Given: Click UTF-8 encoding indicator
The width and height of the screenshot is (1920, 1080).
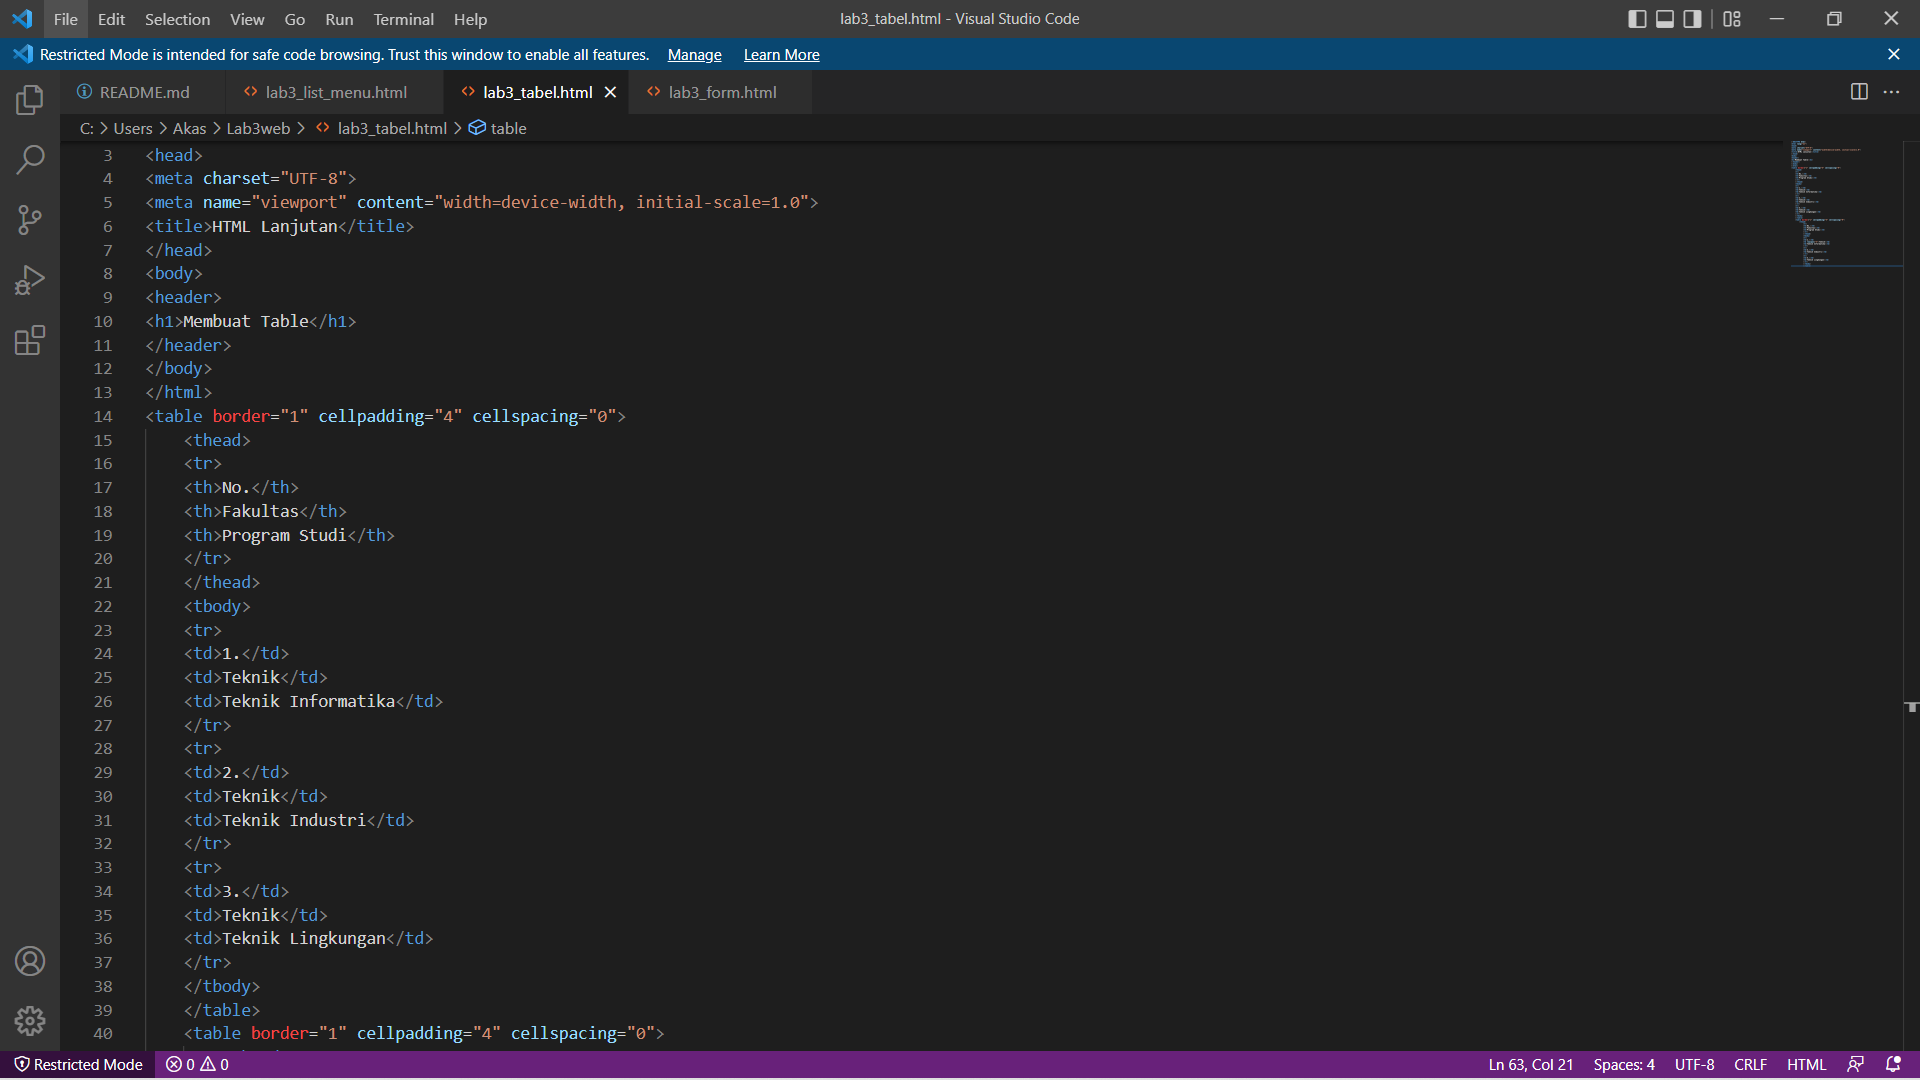Looking at the screenshot, I should [1694, 1064].
